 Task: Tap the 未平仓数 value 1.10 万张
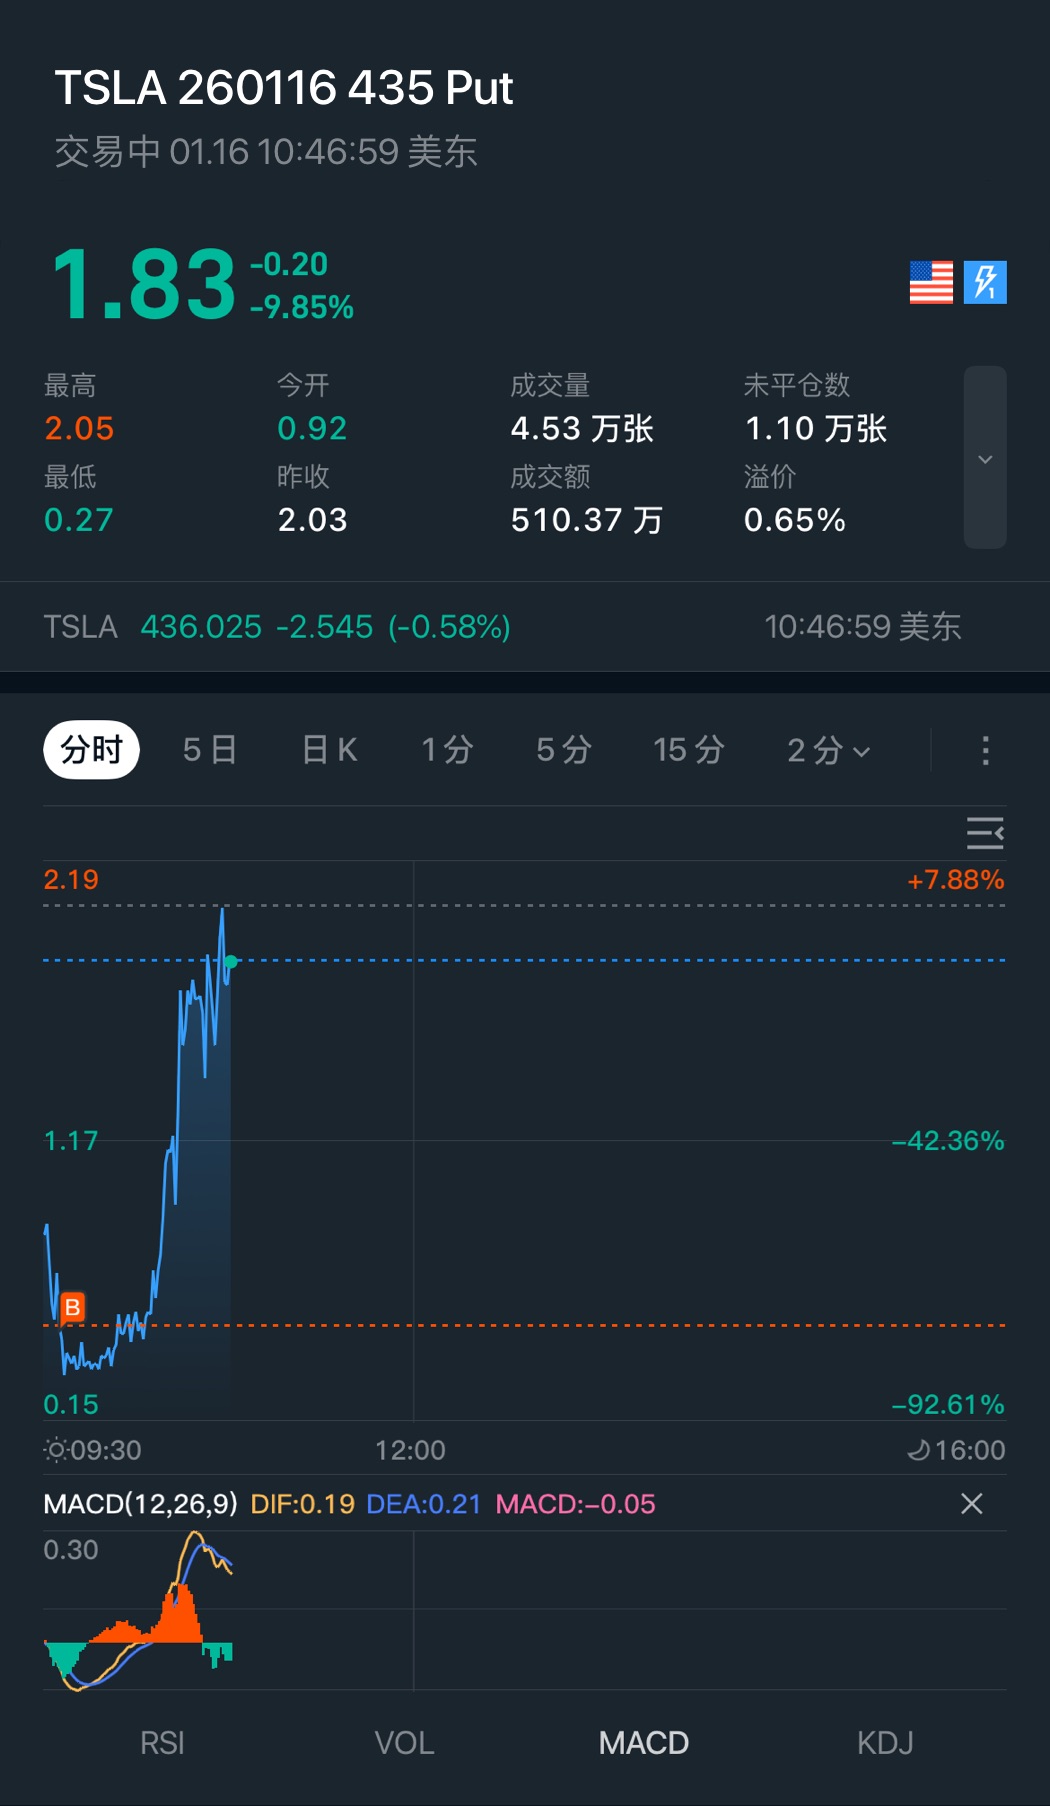click(x=816, y=428)
